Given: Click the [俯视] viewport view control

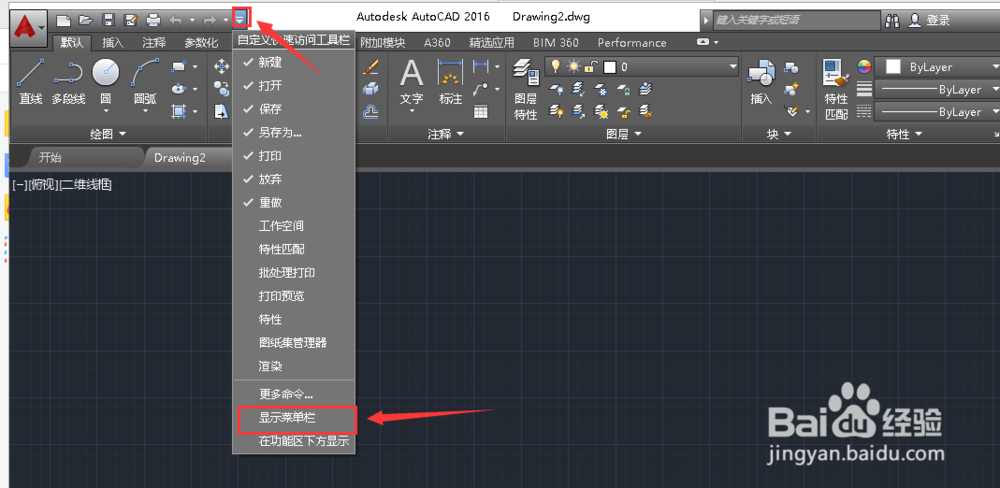Looking at the screenshot, I should (44, 186).
